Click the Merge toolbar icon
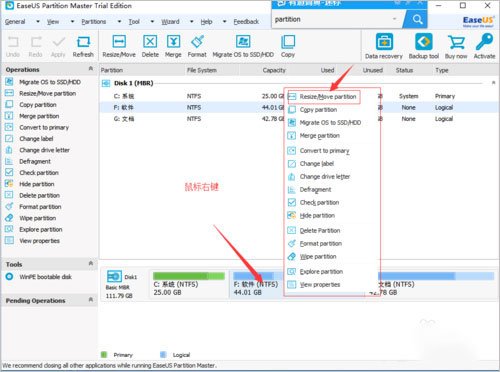 [x=173, y=46]
